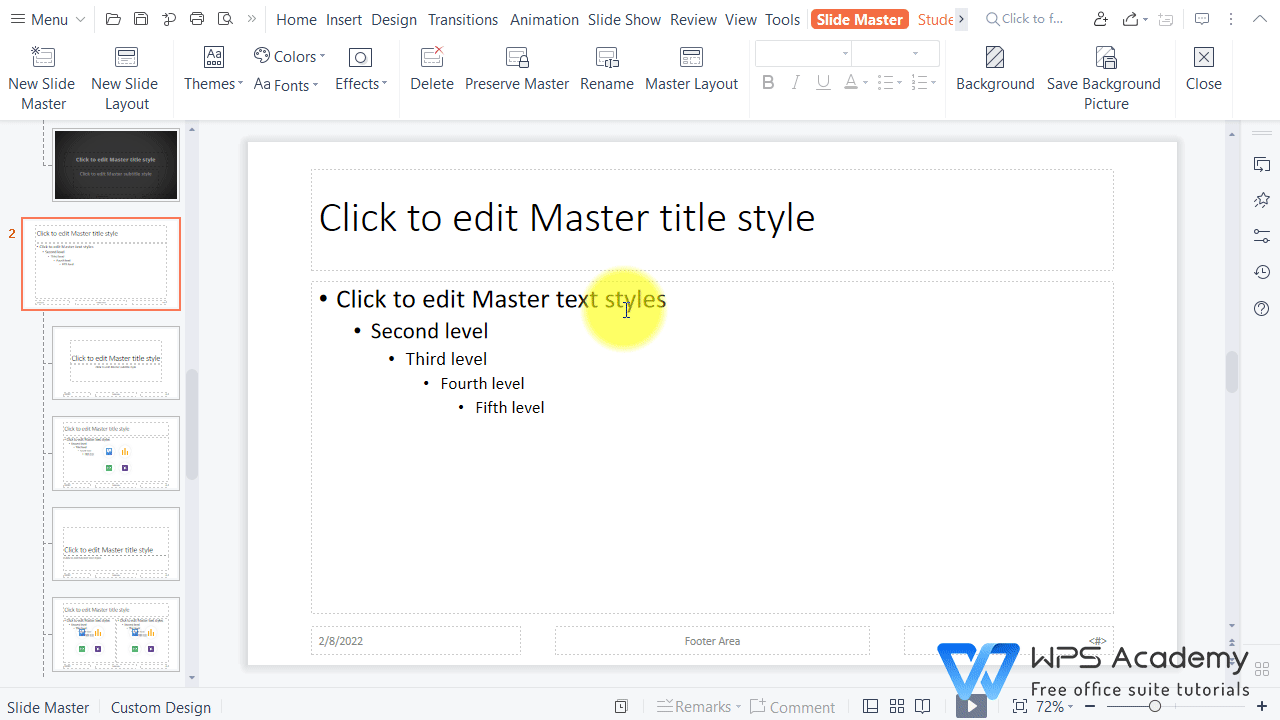Screen dimensions: 1280x720
Task: Open the History panel in the right sidebar
Action: click(x=1261, y=272)
